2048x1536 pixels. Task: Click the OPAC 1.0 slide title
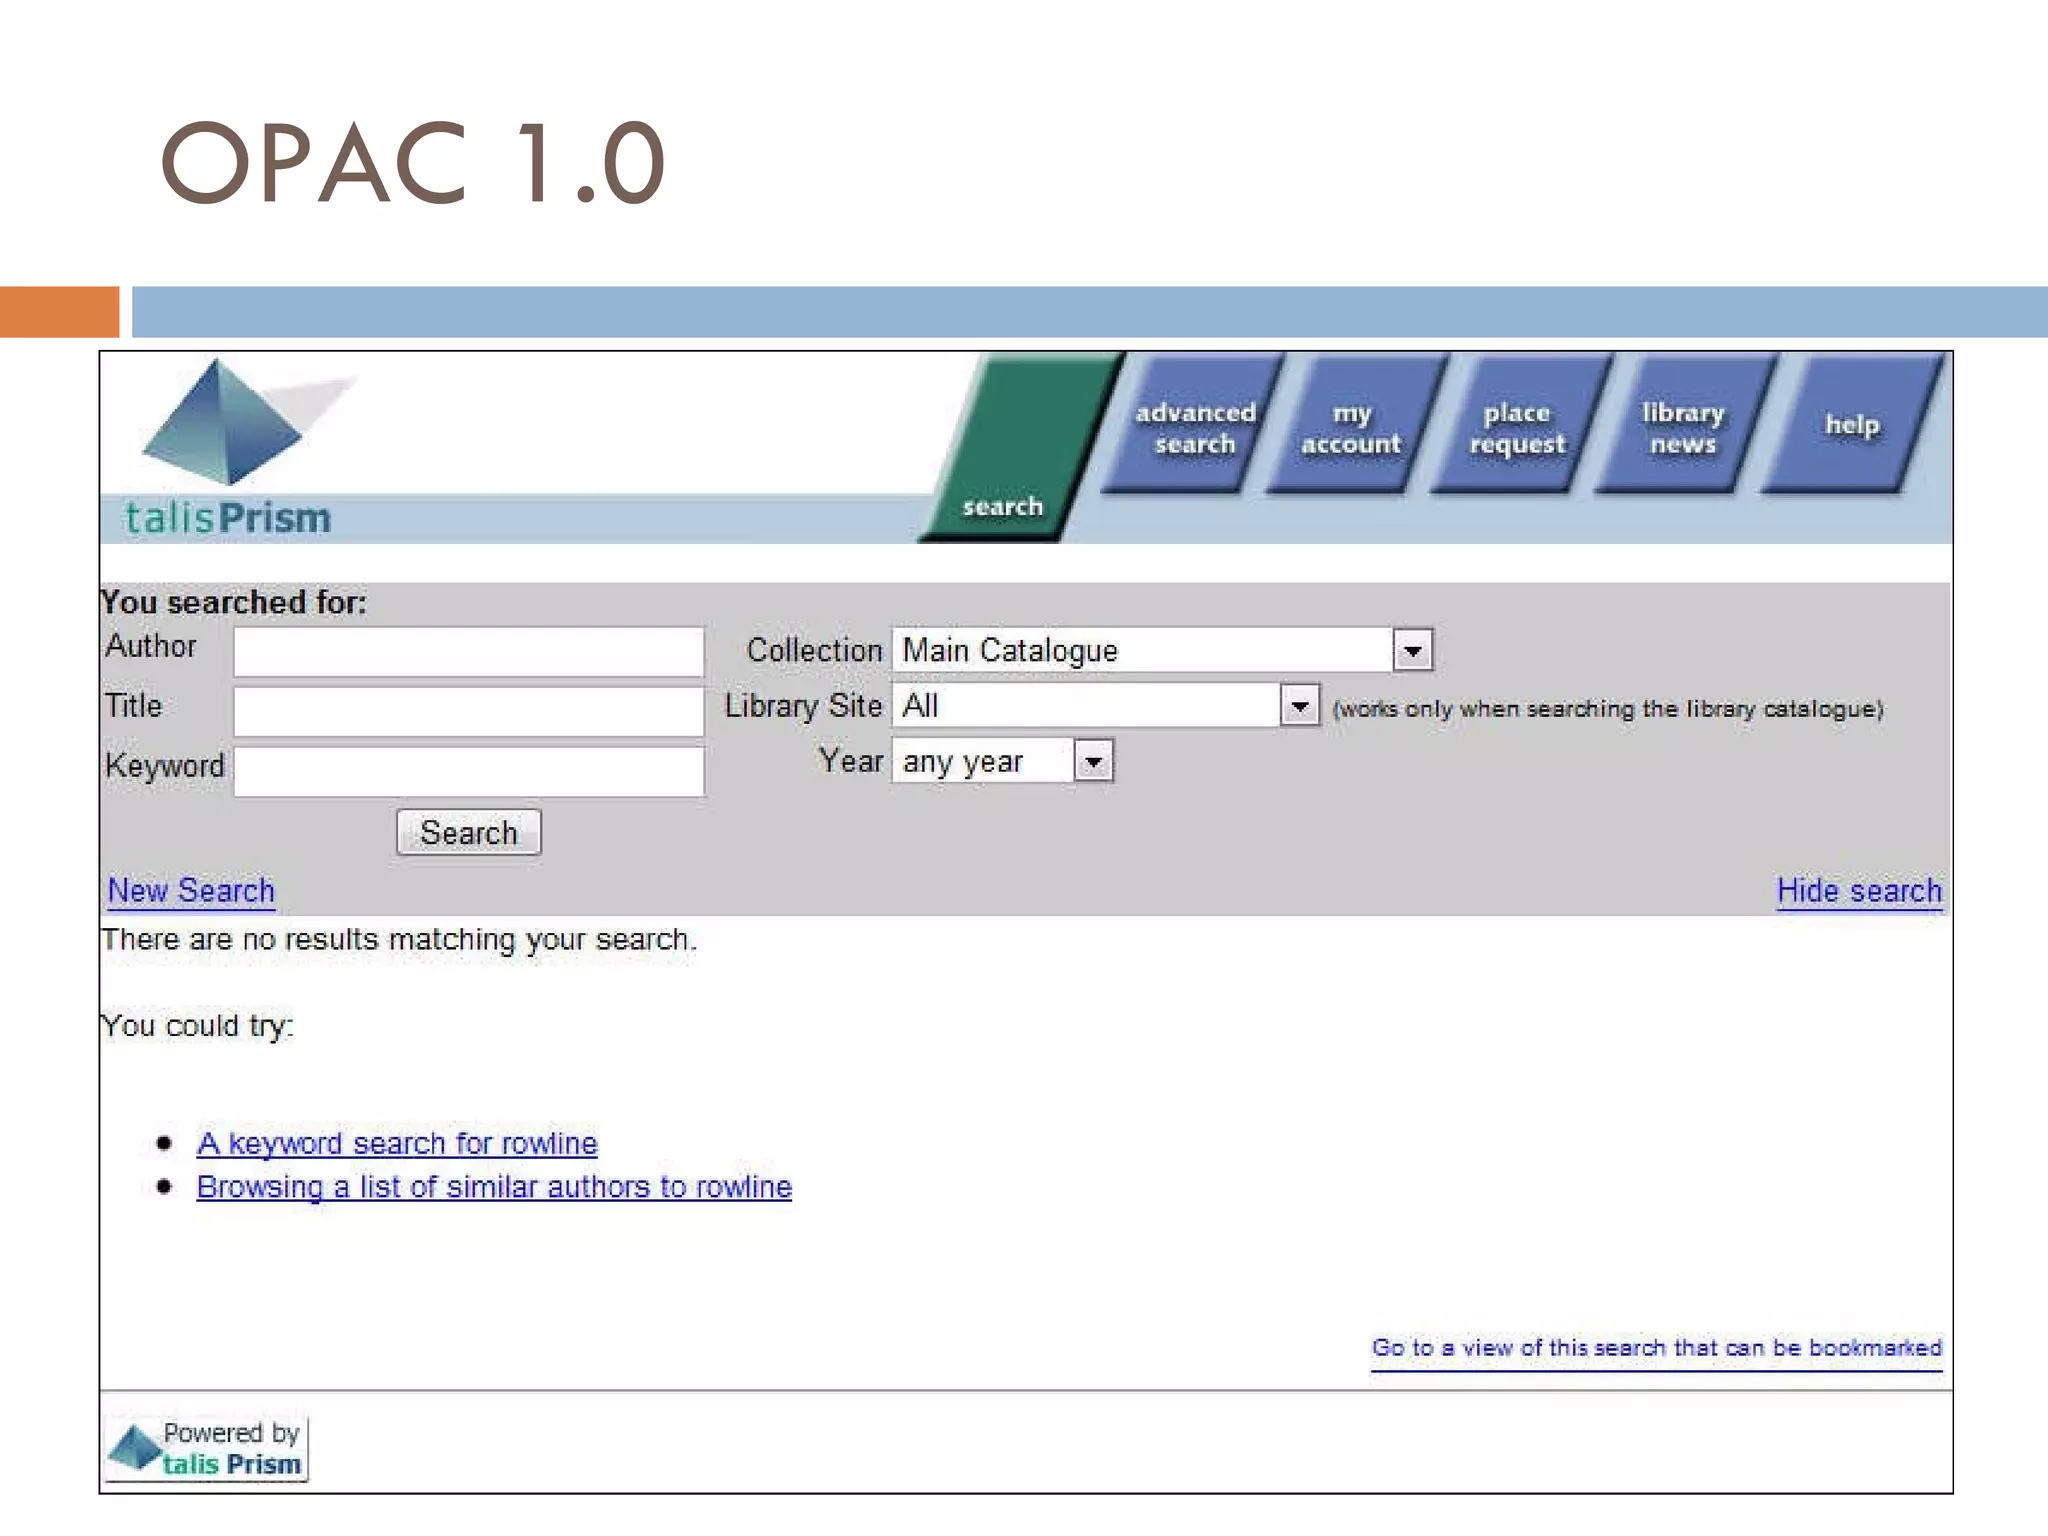click(x=413, y=162)
